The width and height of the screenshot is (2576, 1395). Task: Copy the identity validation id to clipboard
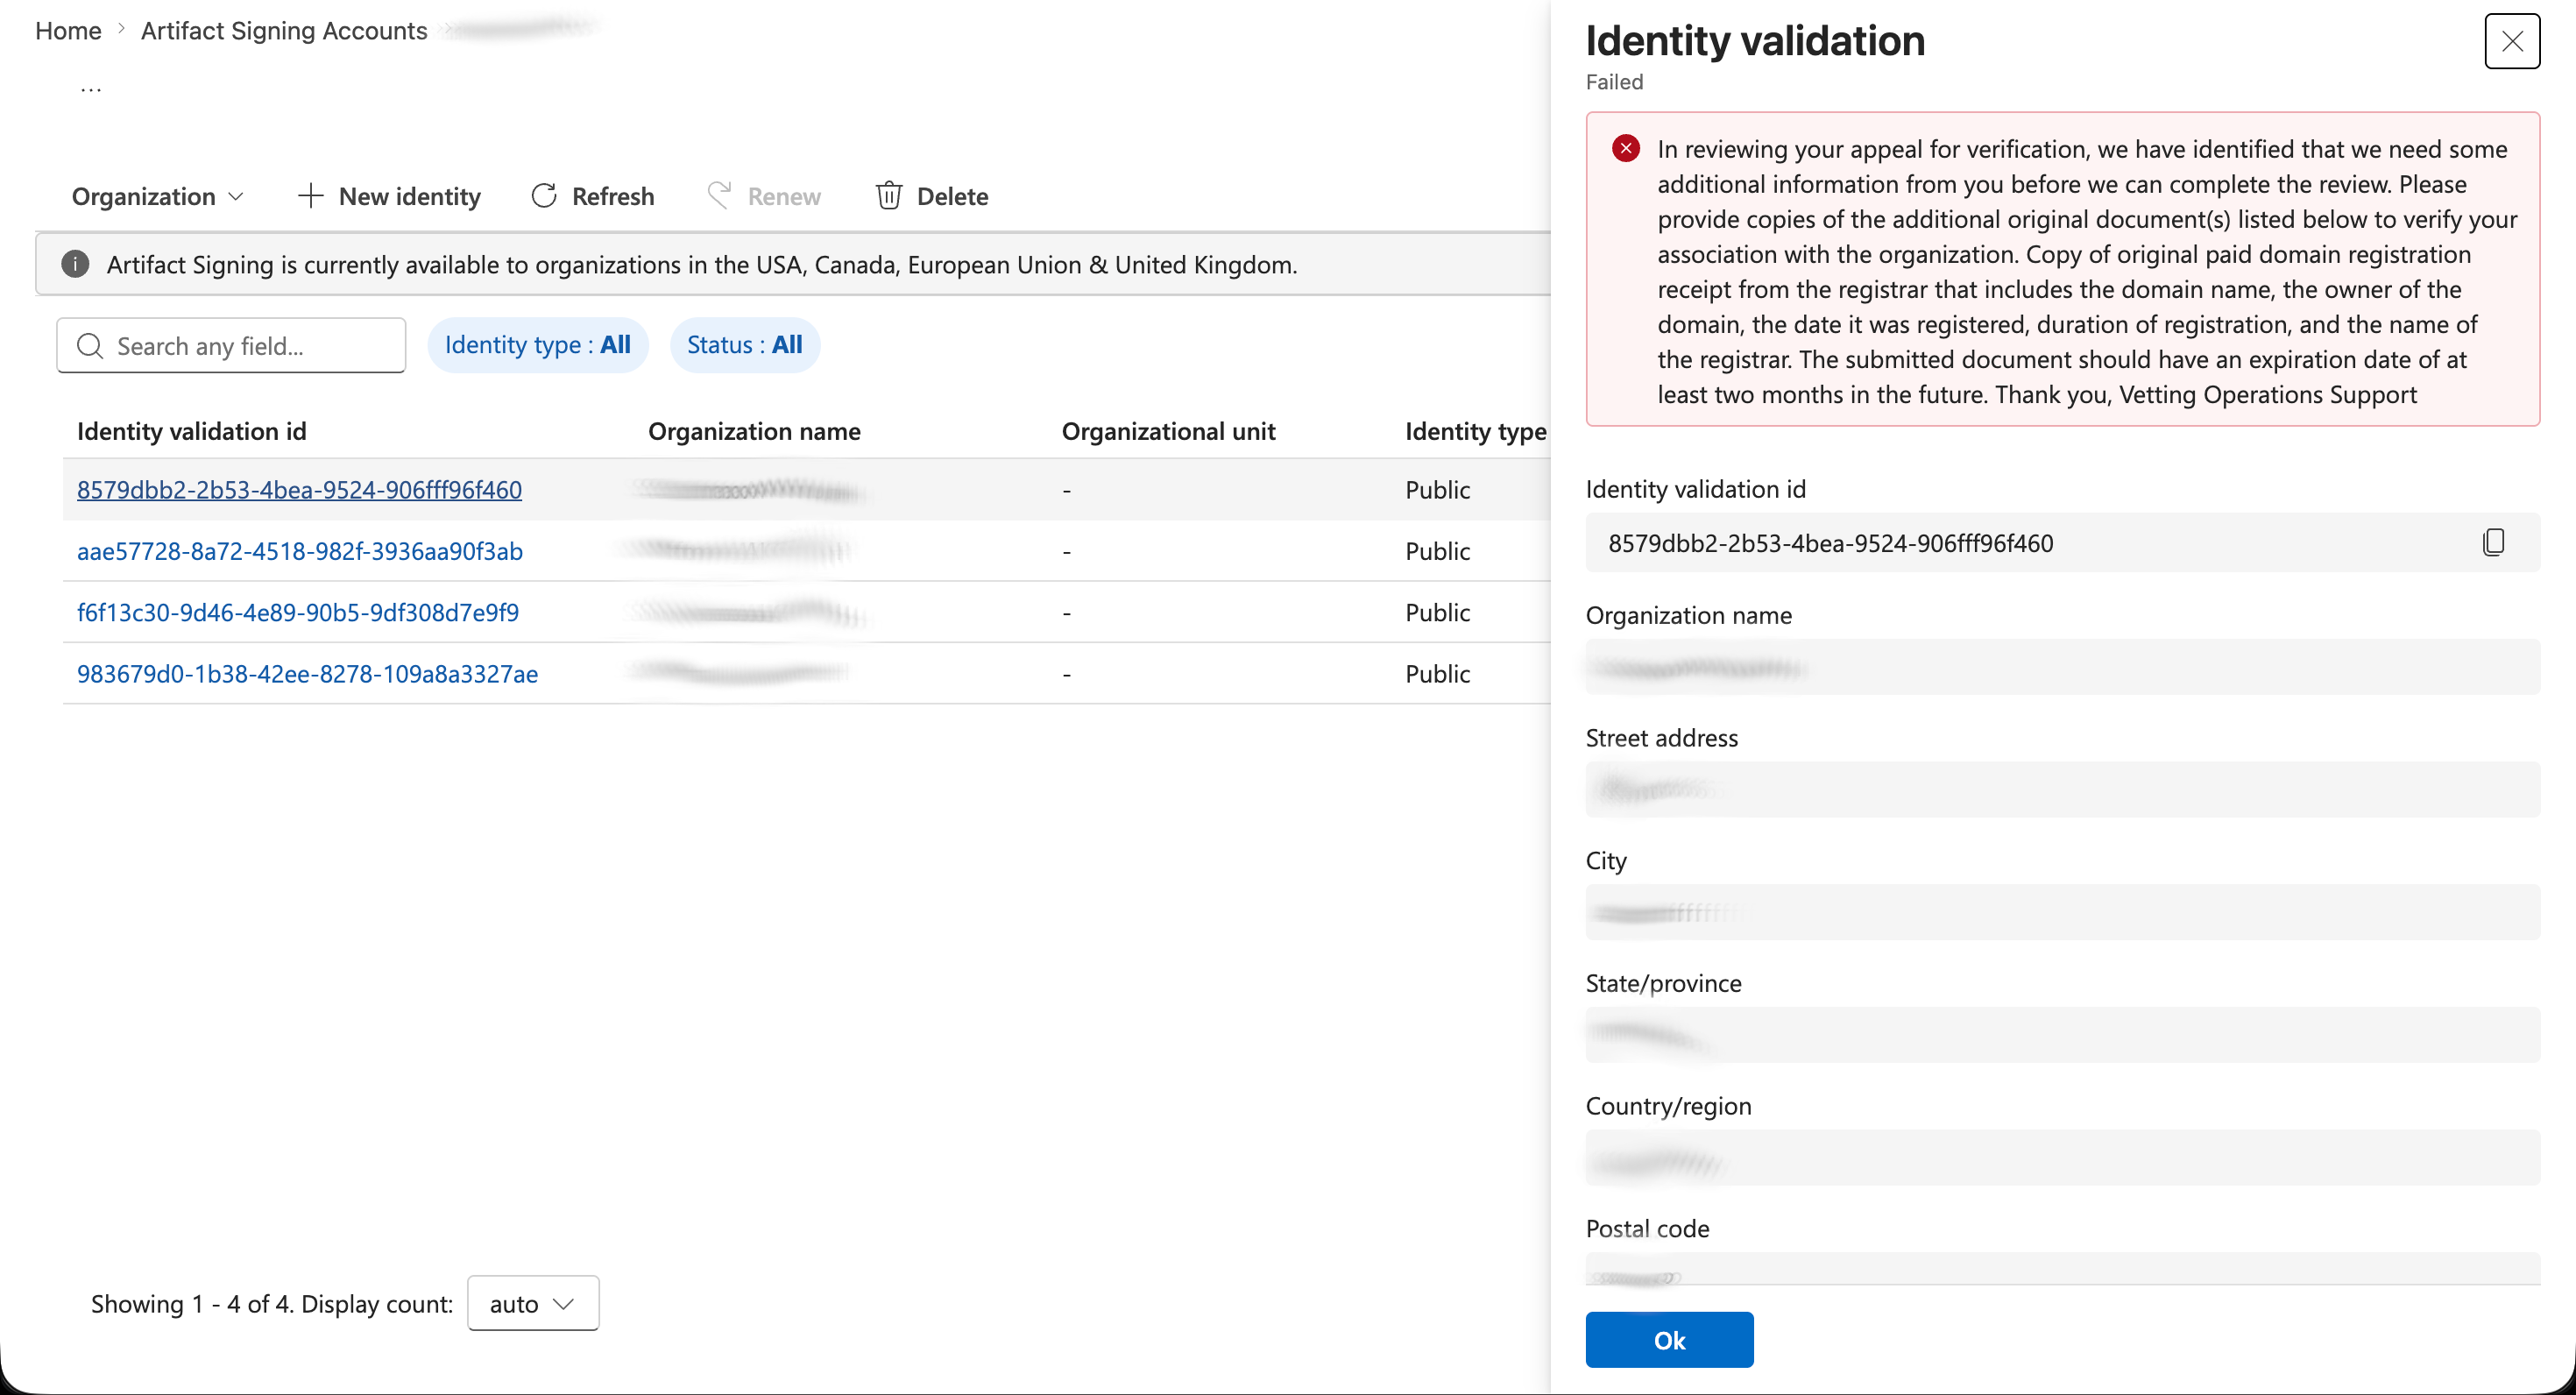pyautogui.click(x=2494, y=543)
